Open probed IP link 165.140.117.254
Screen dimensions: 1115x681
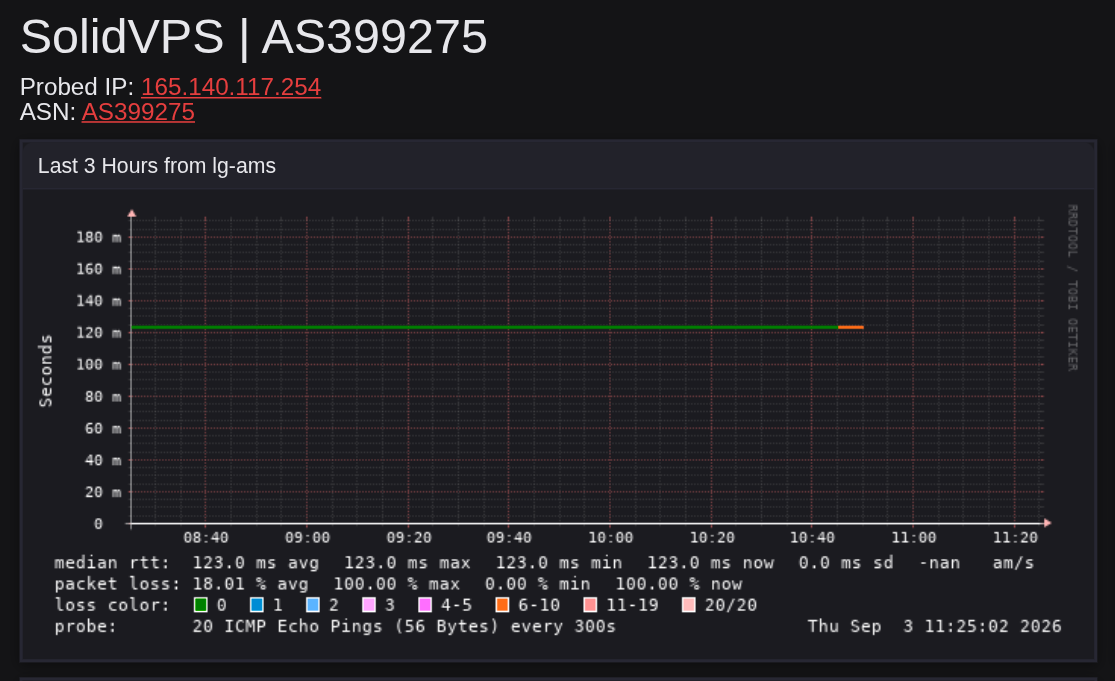pos(231,87)
